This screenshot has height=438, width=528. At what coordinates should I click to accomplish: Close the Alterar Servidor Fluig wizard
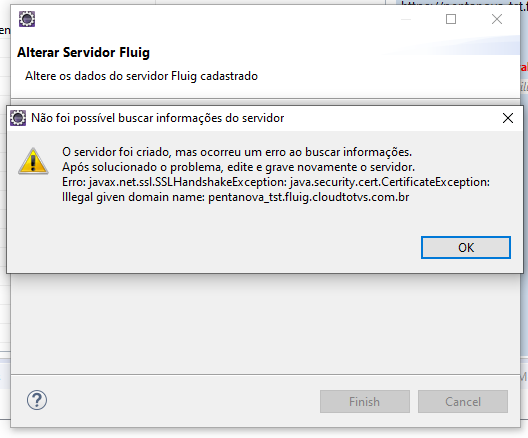[497, 19]
